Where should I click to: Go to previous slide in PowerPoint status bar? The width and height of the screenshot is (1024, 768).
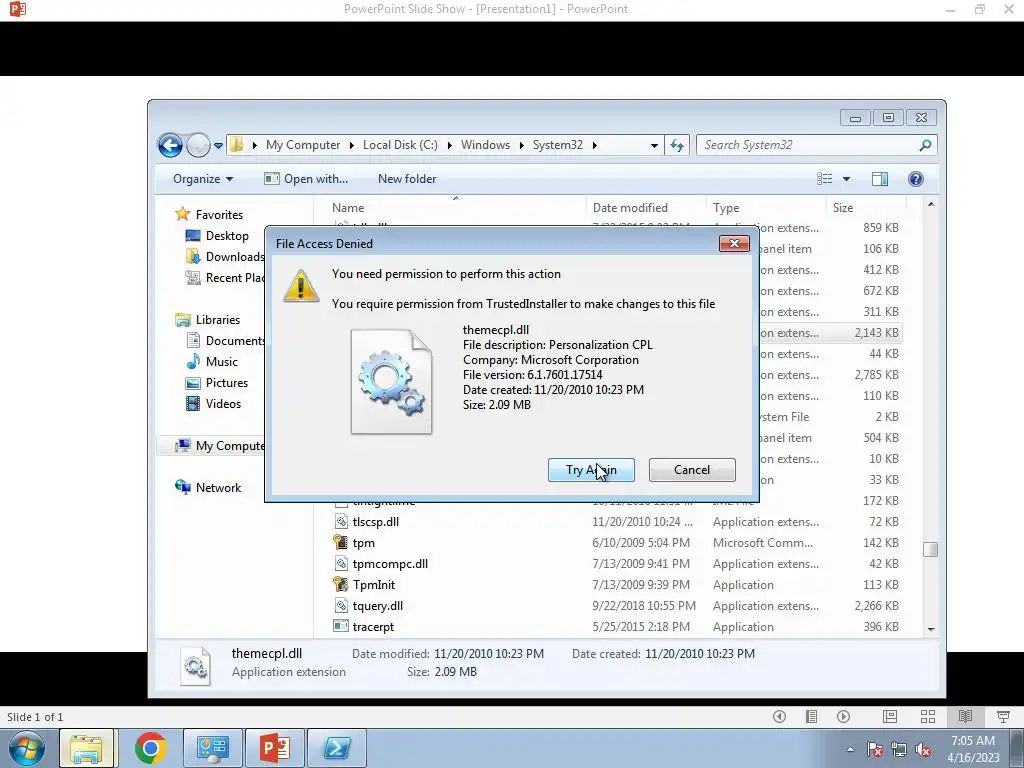pos(779,716)
